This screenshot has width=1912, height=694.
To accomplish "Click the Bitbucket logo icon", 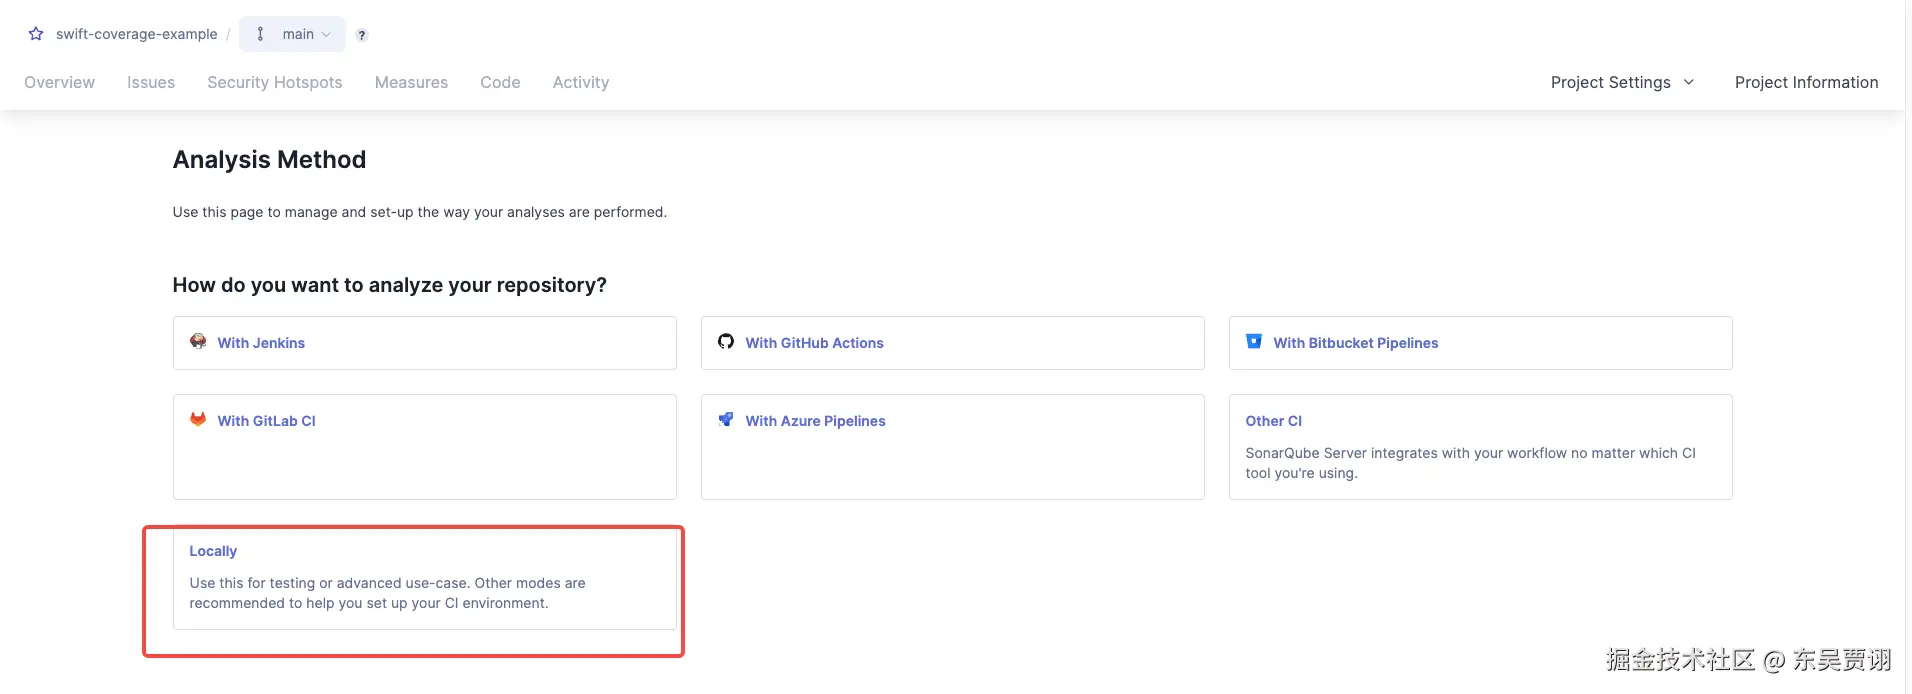I will coord(1254,342).
